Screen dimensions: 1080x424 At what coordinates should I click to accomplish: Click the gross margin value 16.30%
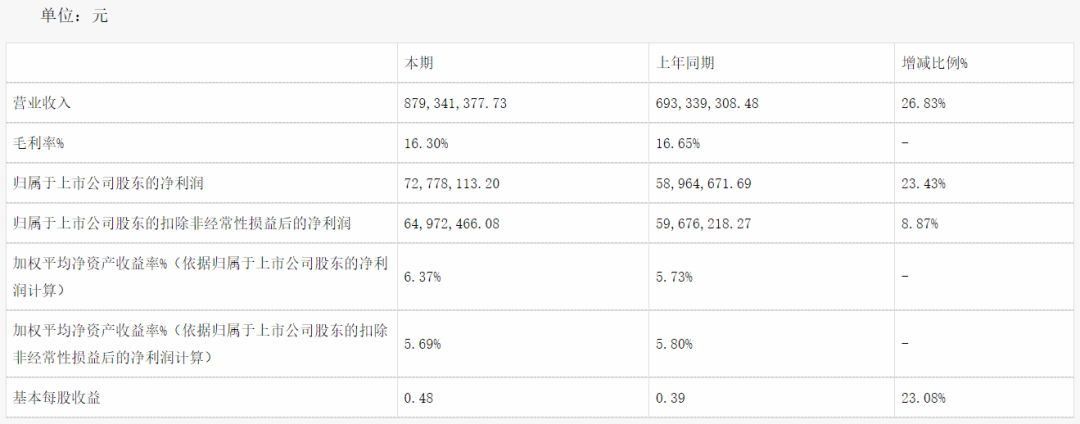426,144
